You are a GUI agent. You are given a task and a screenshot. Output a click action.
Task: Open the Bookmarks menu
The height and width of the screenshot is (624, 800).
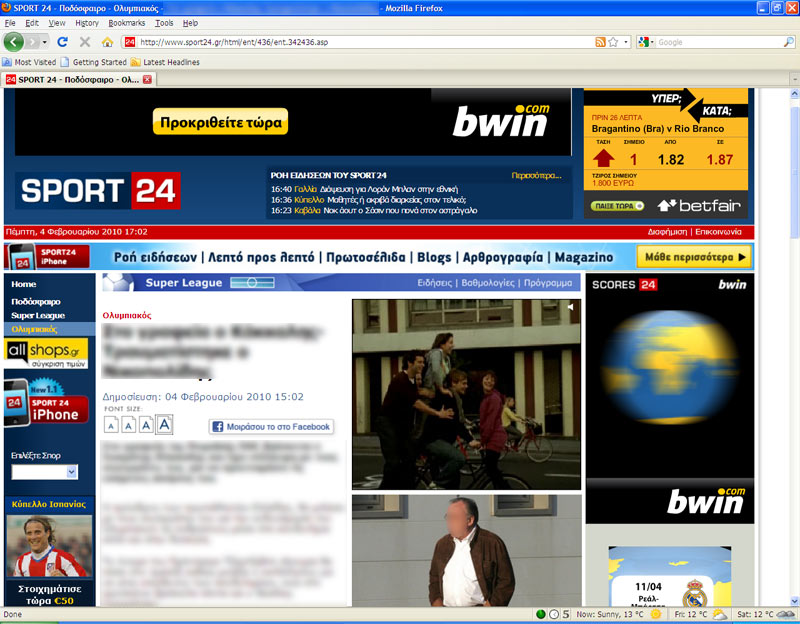click(x=127, y=23)
